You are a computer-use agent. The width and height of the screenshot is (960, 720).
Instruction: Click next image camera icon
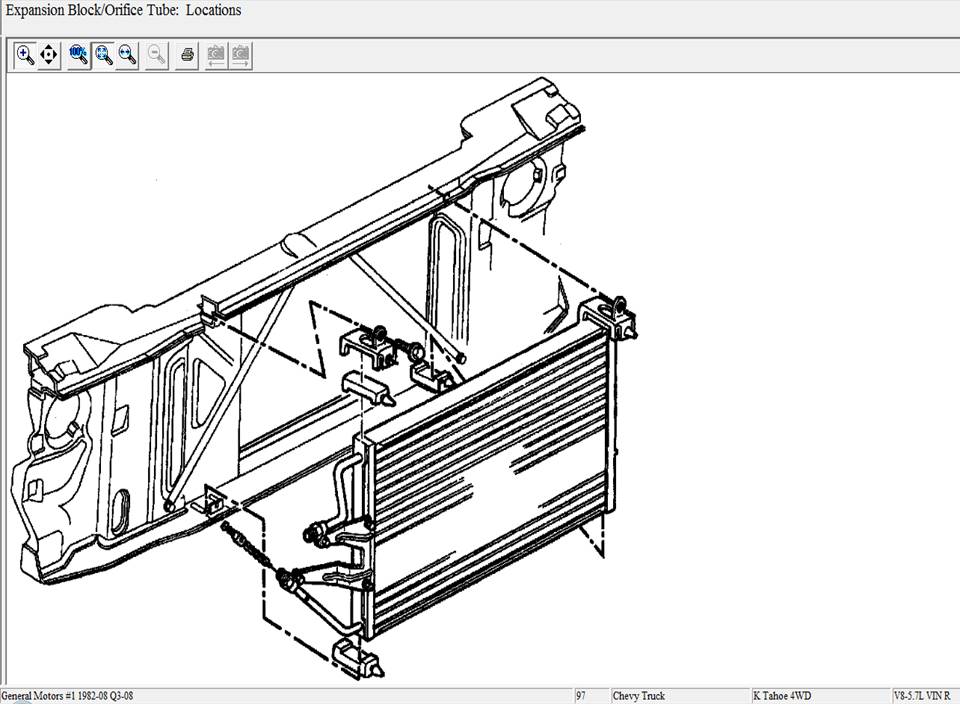click(x=240, y=55)
